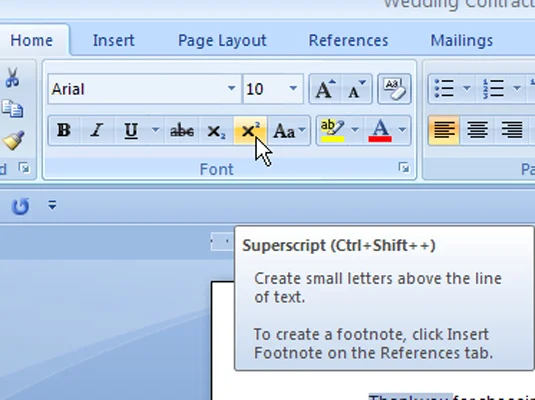The height and width of the screenshot is (400, 535).
Task: Switch to the Insert tab
Action: (x=114, y=40)
